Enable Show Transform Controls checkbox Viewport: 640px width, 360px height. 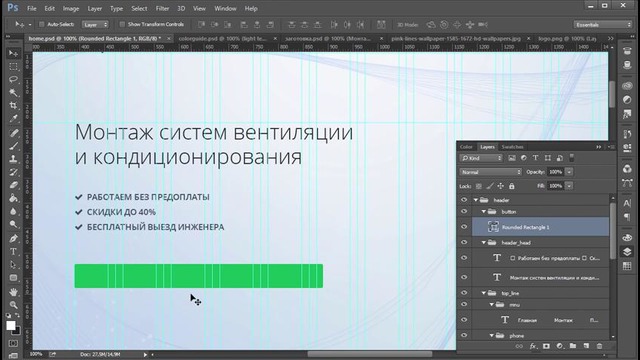click(122, 24)
